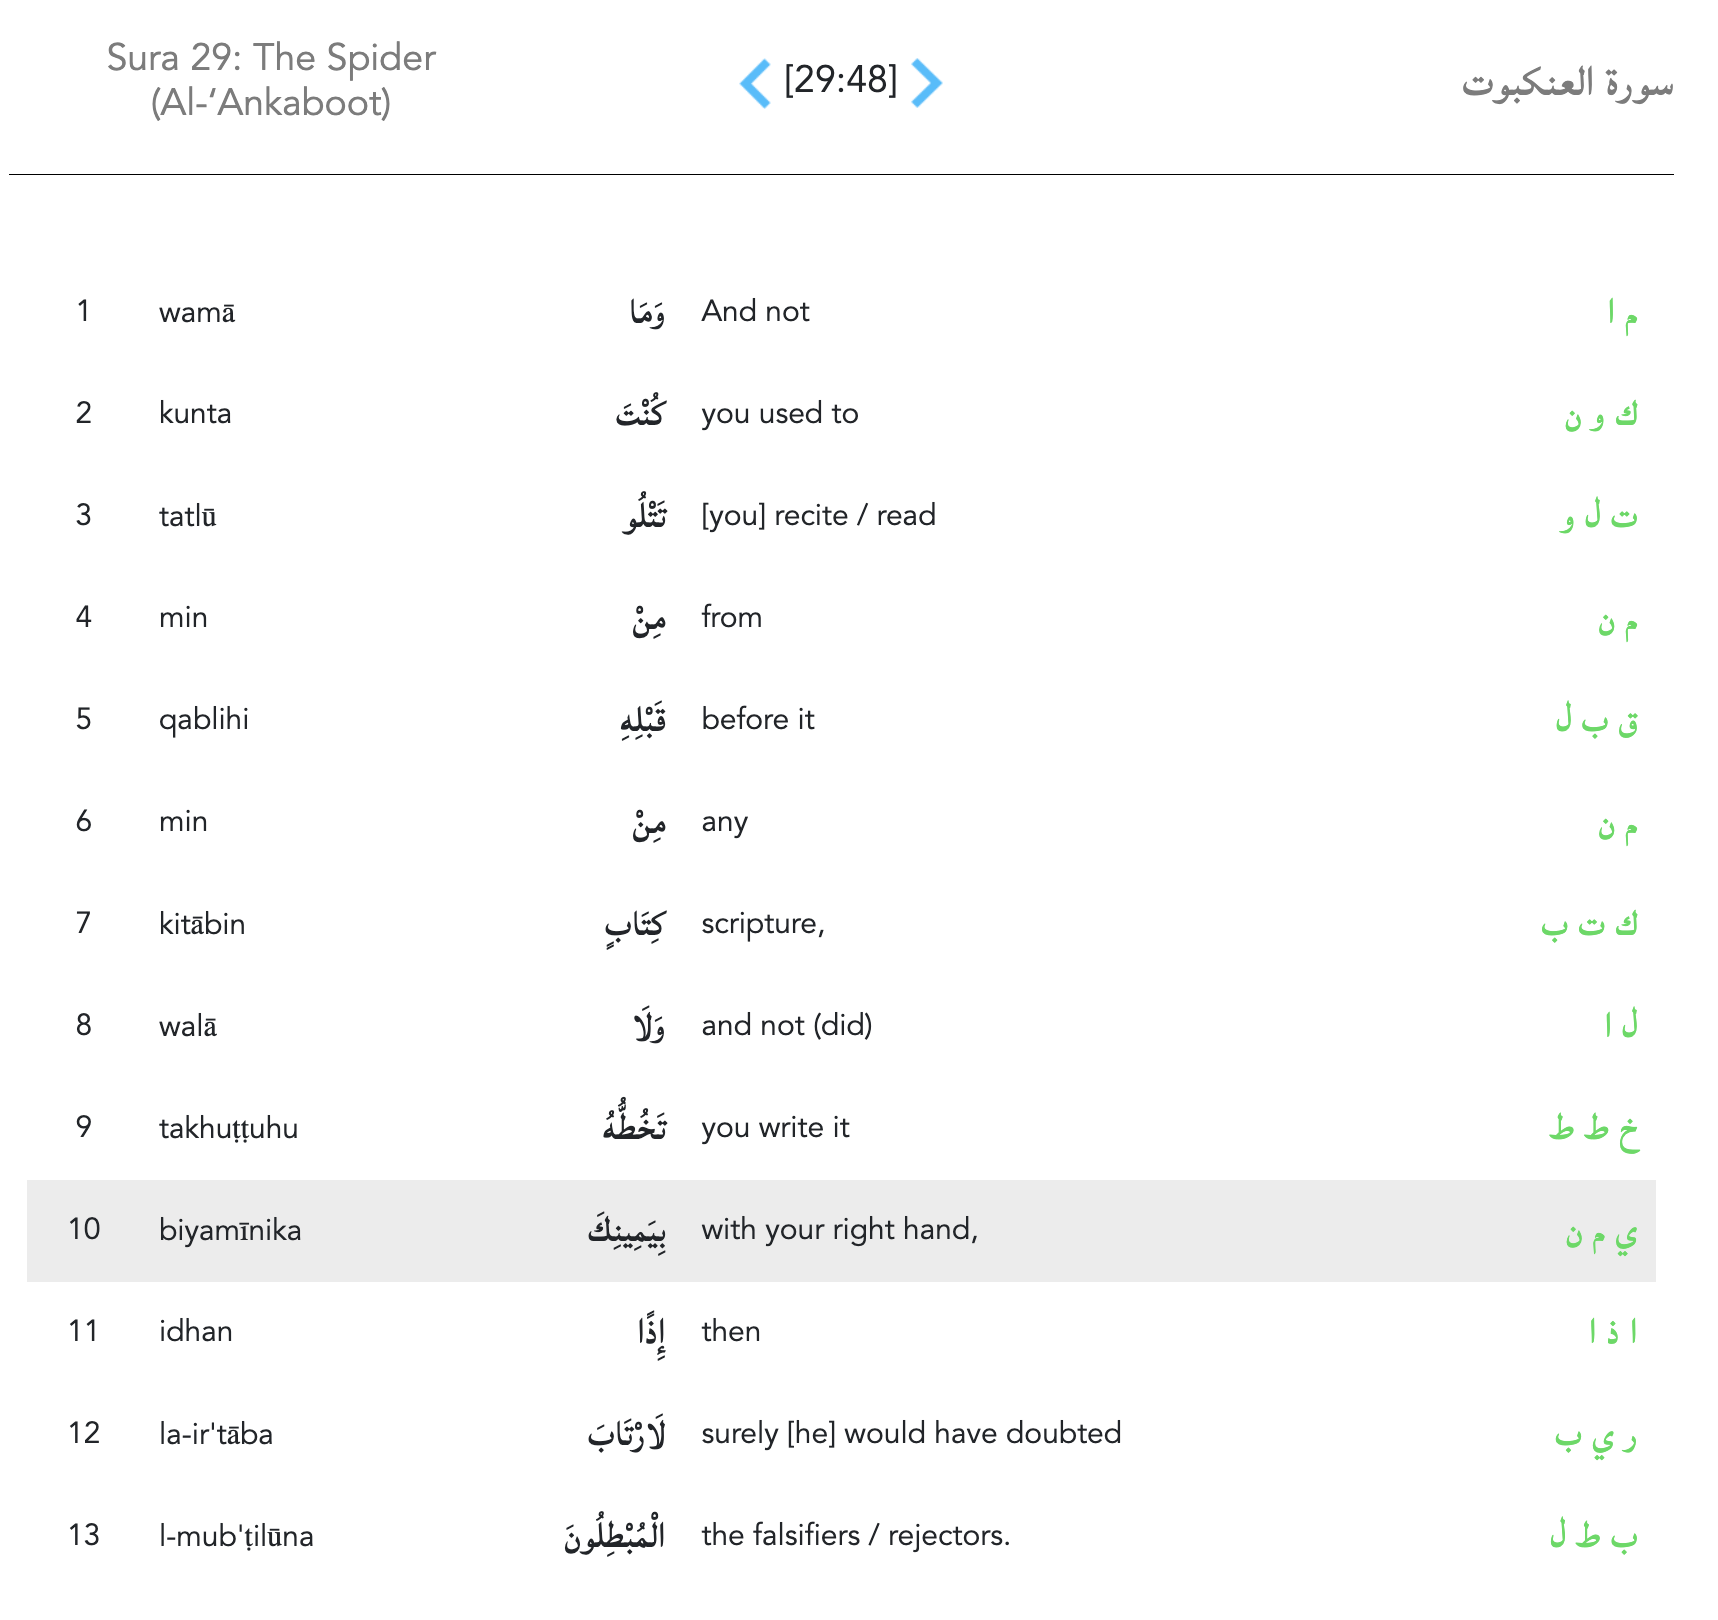The image size is (1718, 1620).
Task: Select row 11 'idhan'
Action: click(x=196, y=1332)
